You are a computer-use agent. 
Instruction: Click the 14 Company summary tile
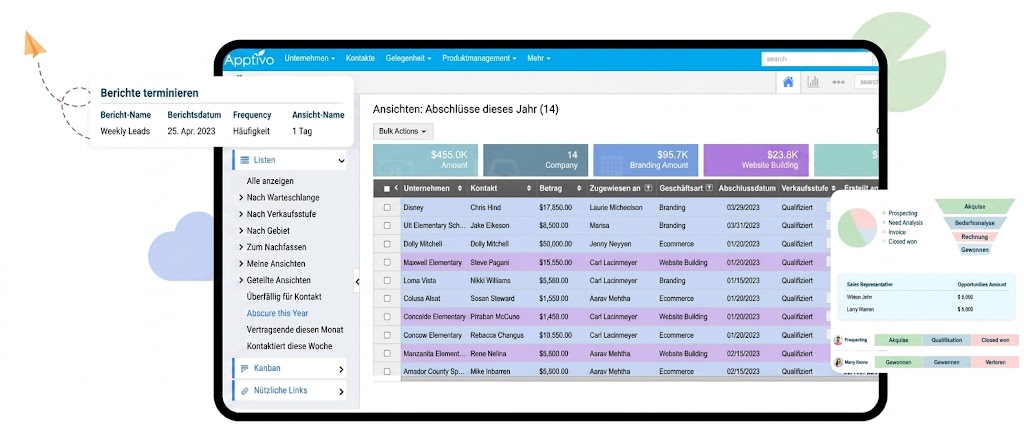(x=536, y=160)
